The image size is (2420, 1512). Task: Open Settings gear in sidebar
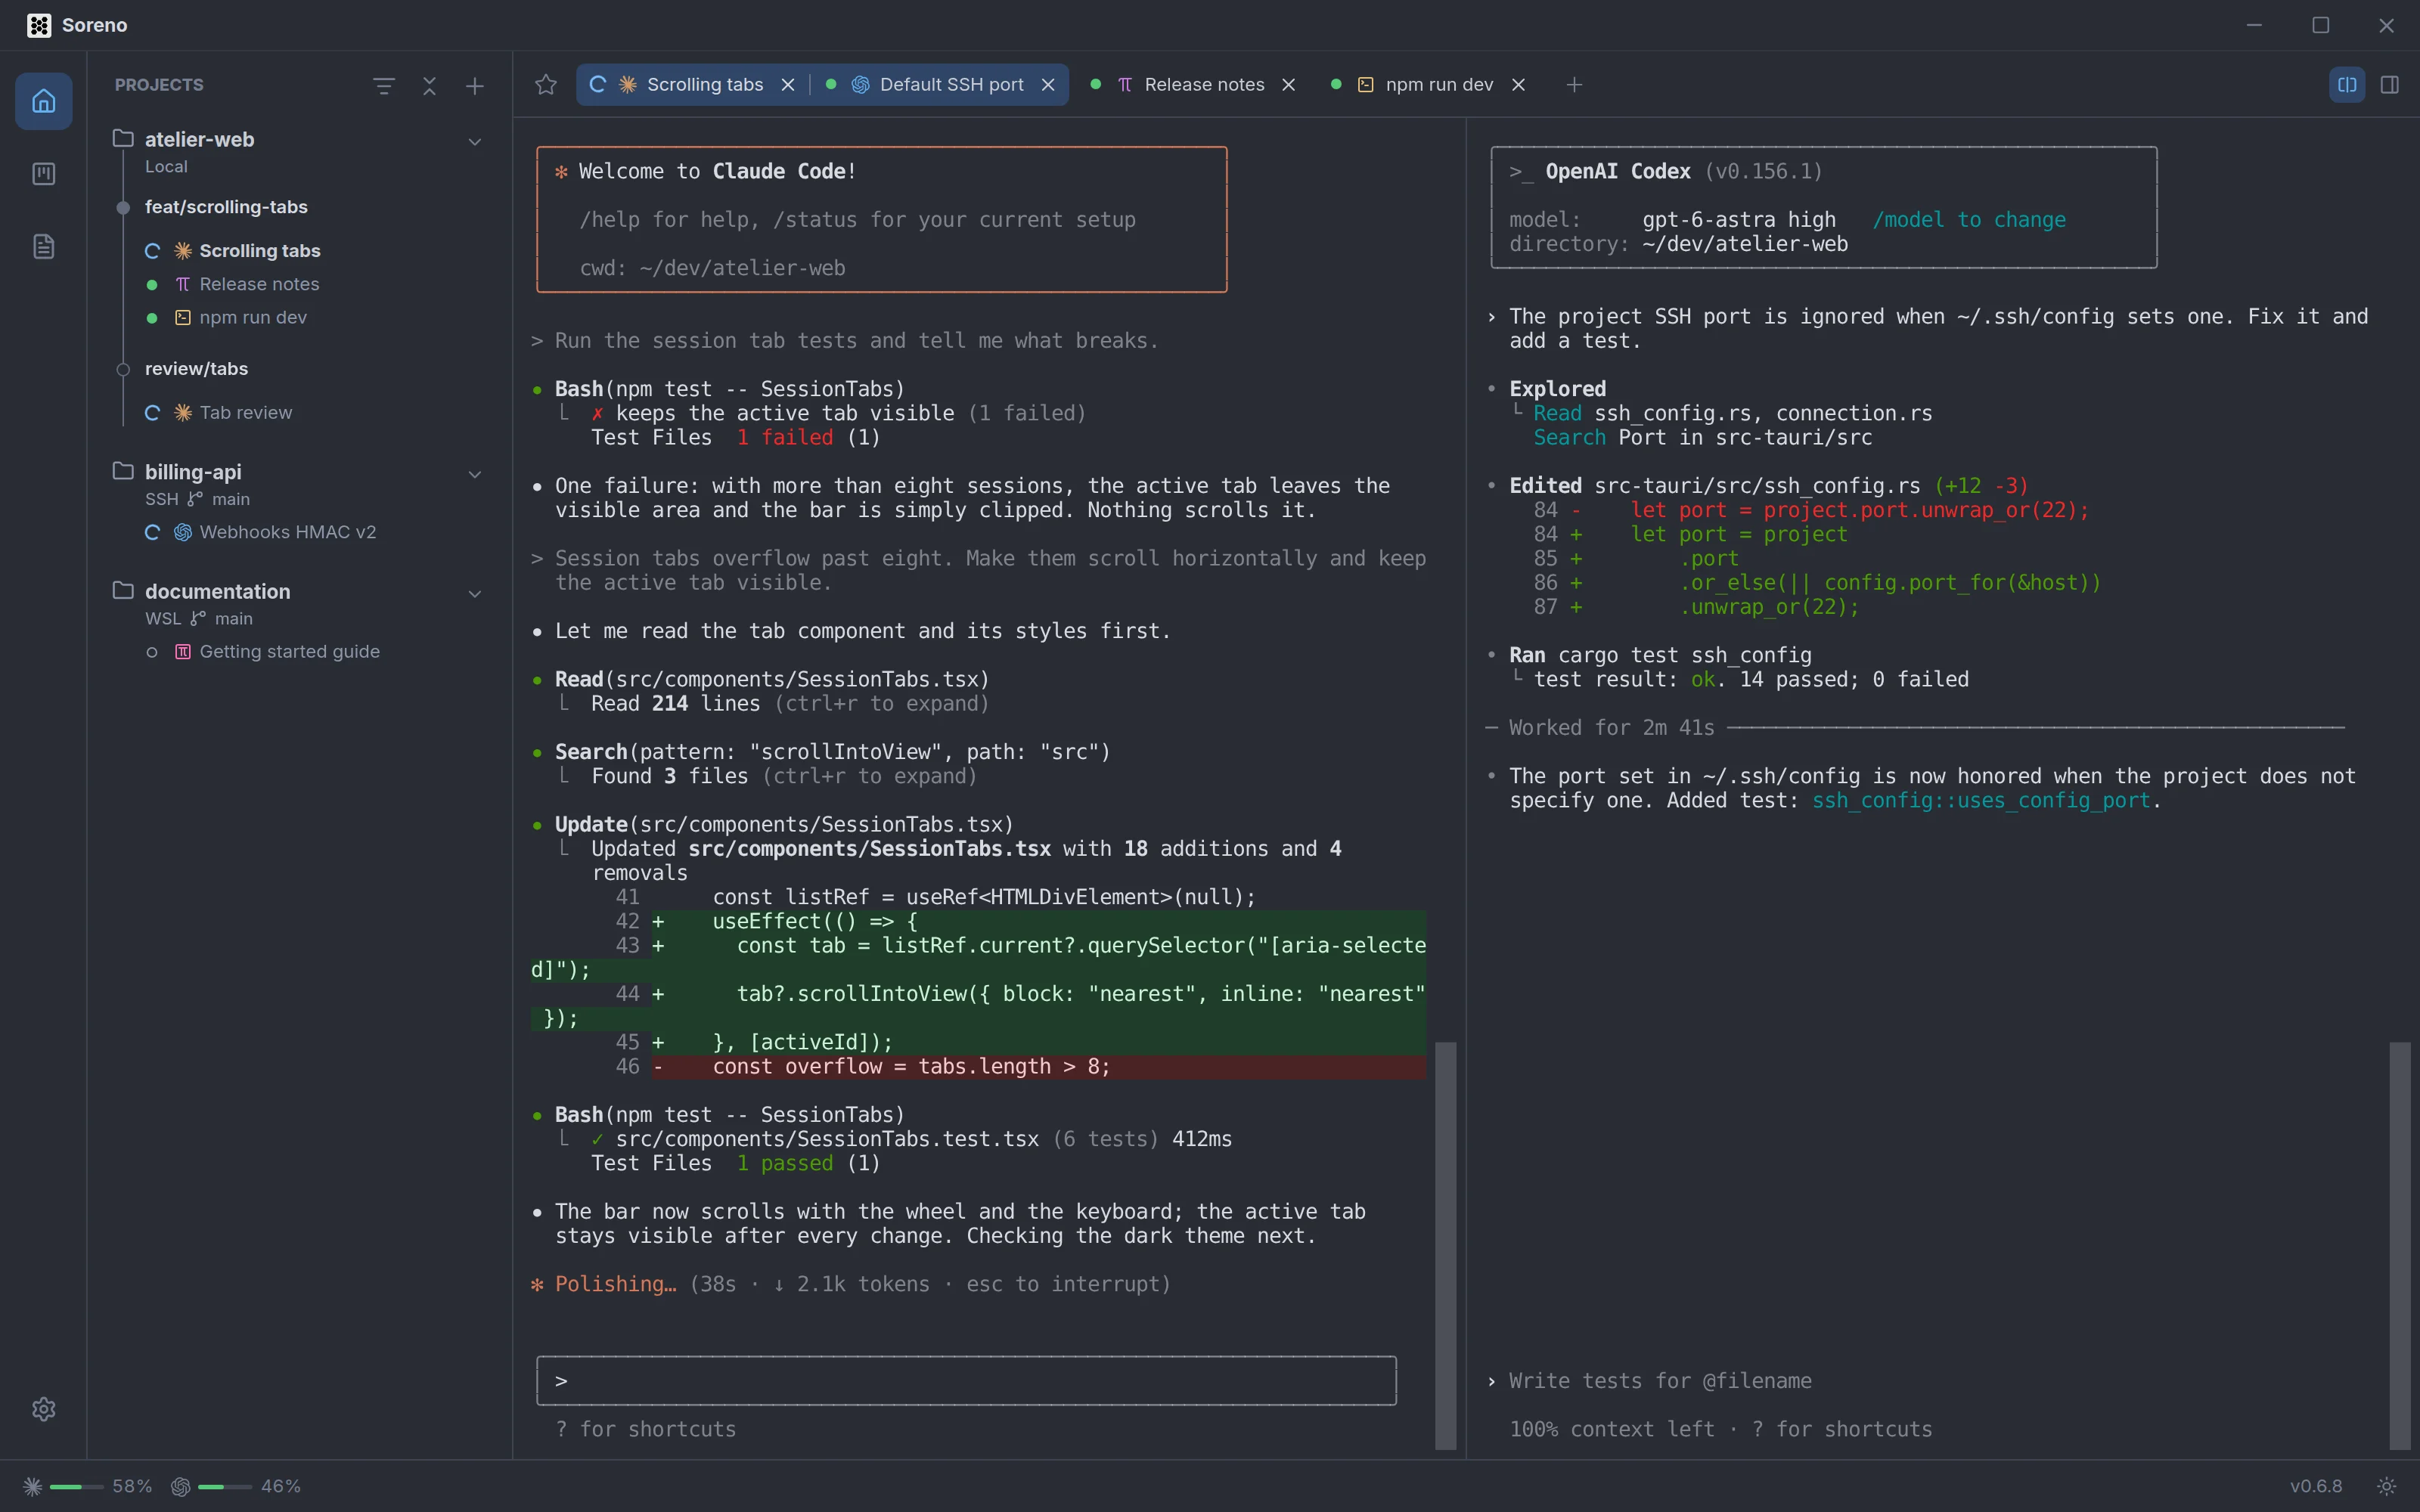tap(43, 1409)
